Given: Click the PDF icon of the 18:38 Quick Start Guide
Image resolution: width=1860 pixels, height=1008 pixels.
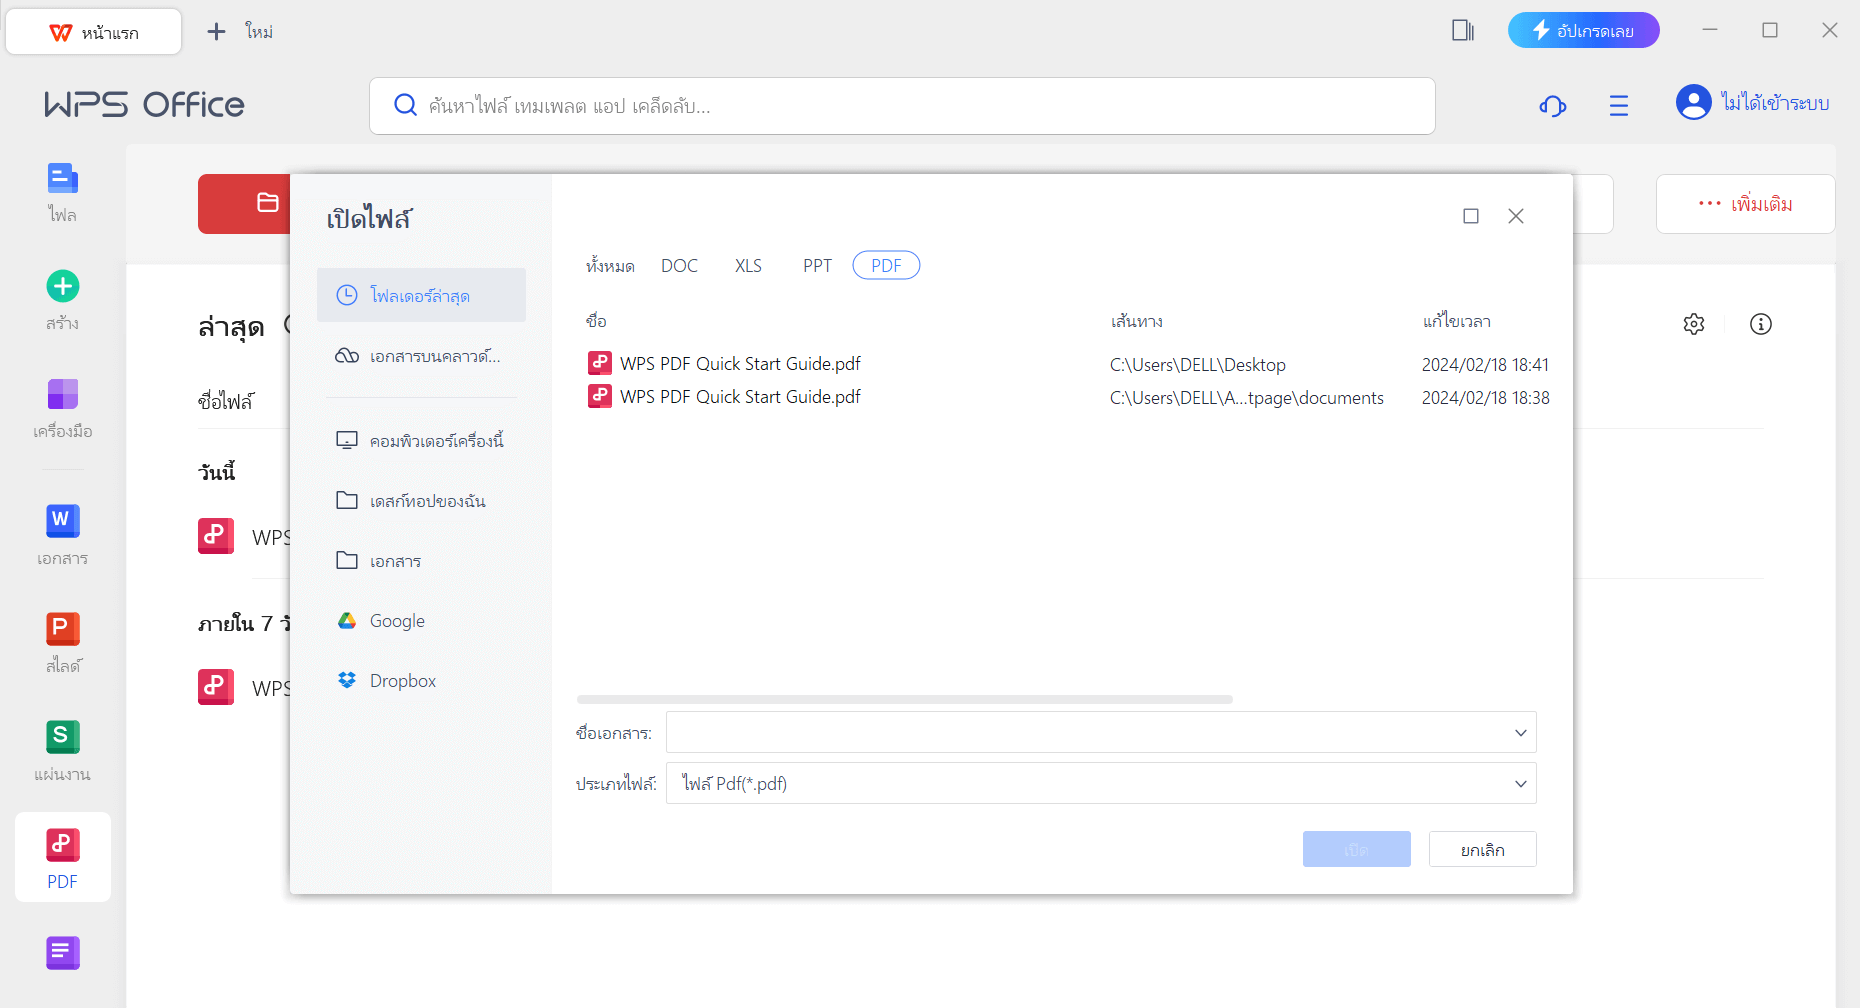Looking at the screenshot, I should 600,396.
